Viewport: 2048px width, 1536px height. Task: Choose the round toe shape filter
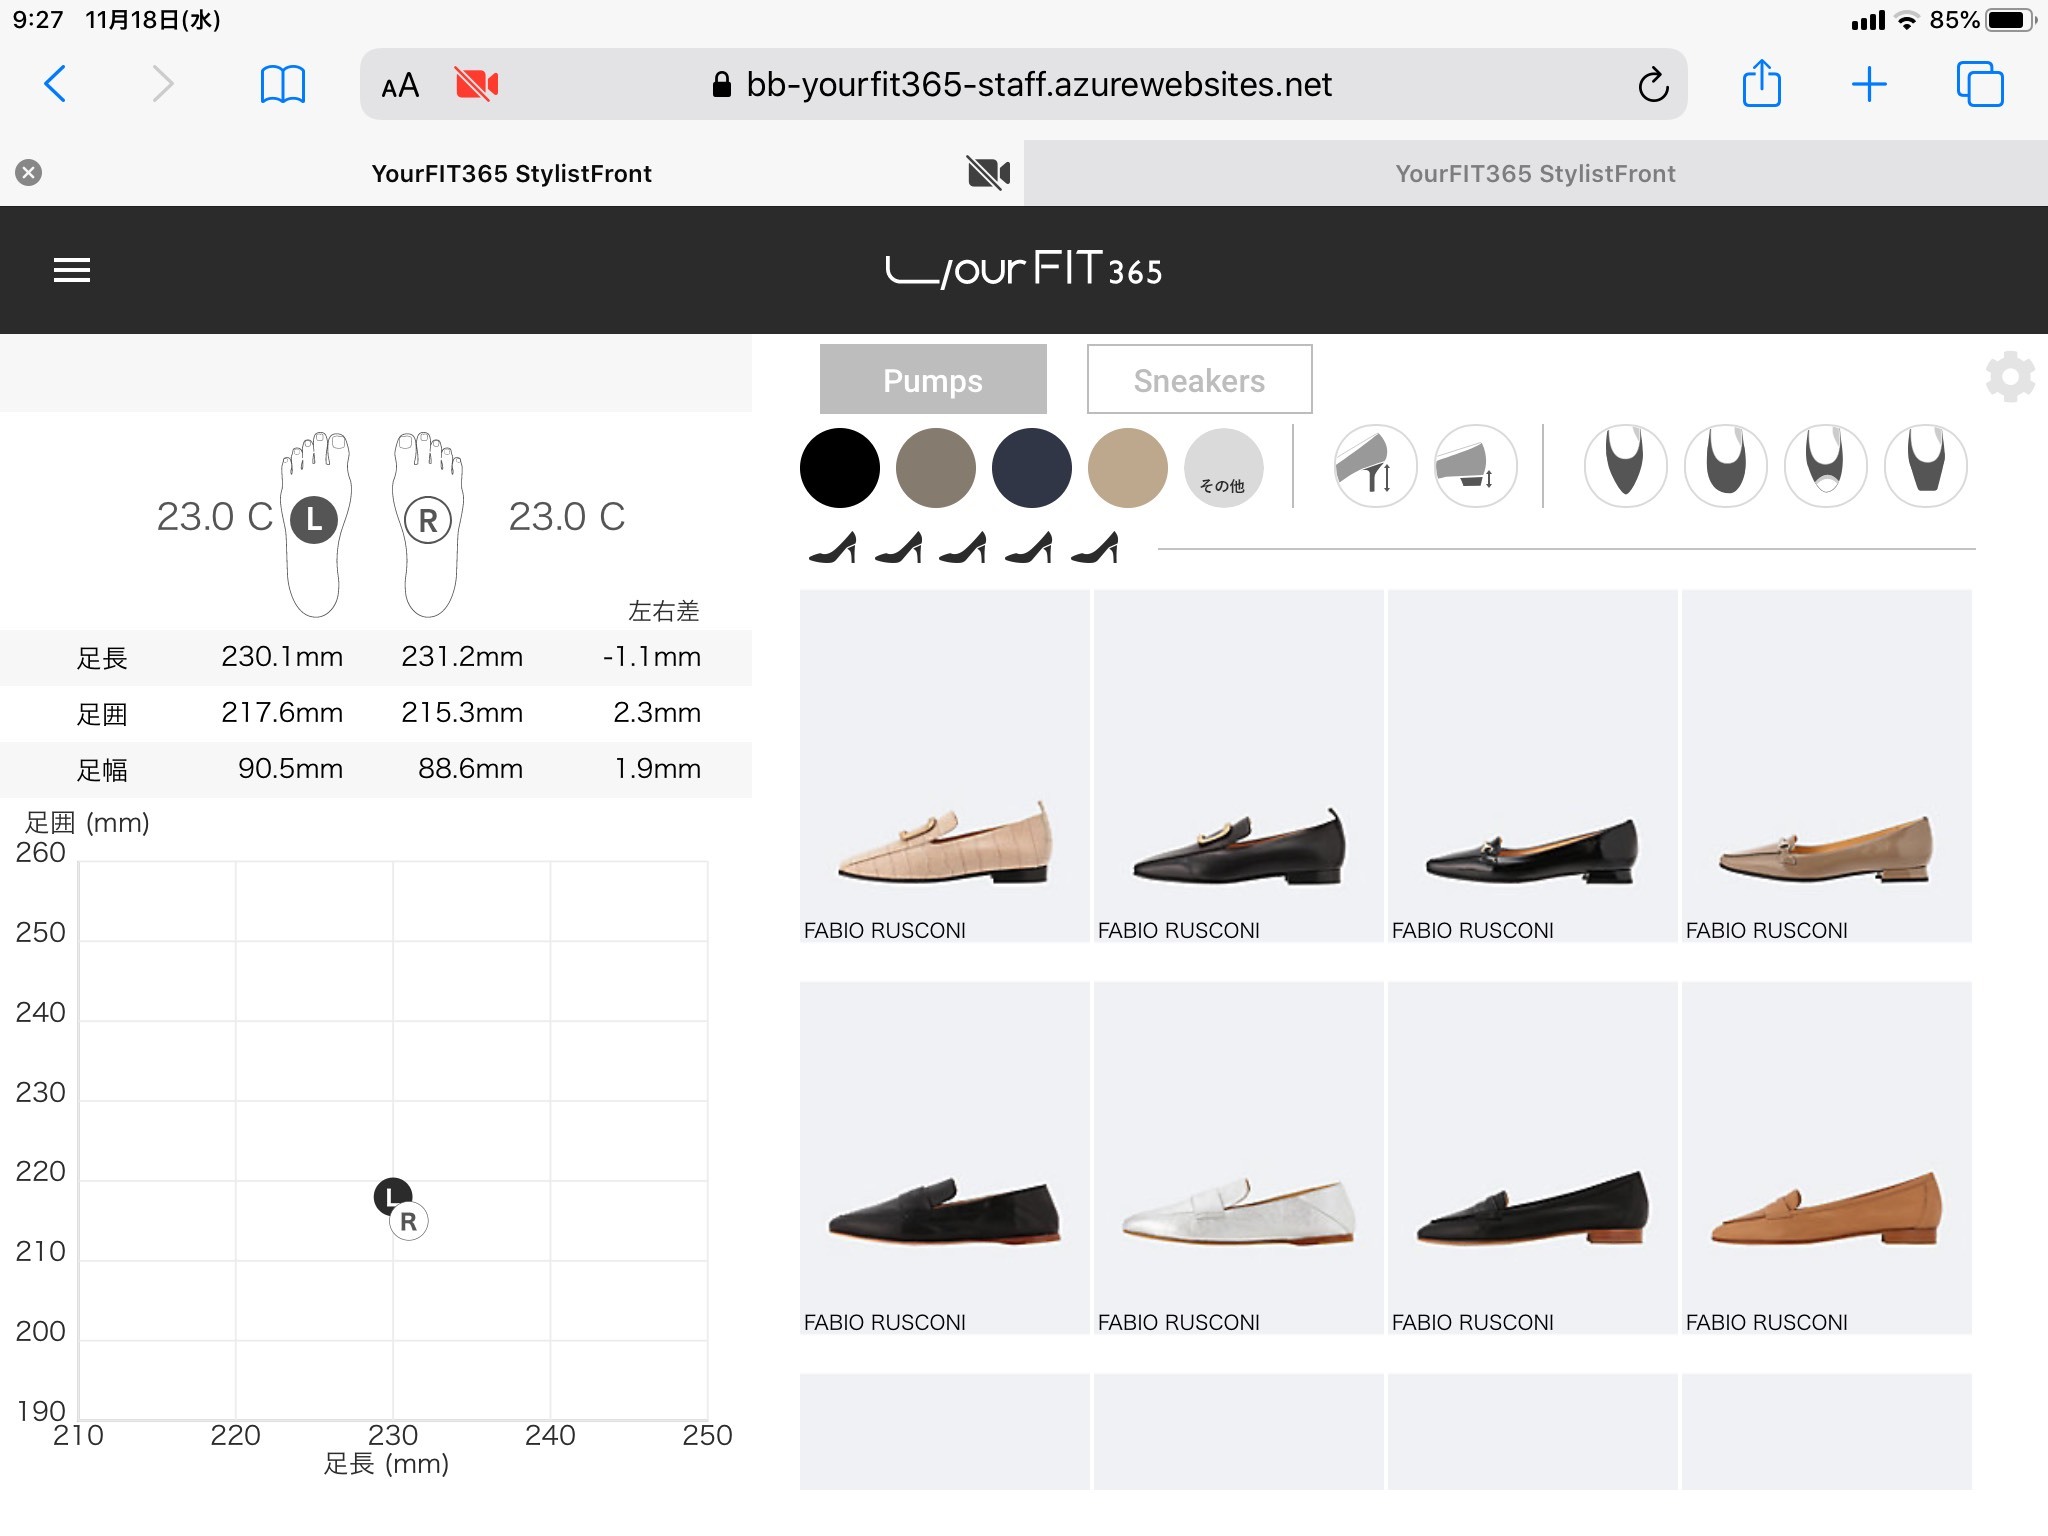(x=1725, y=466)
